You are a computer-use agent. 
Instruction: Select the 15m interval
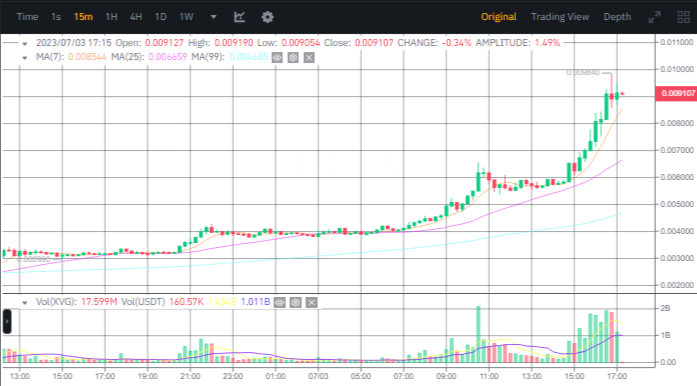(x=83, y=17)
